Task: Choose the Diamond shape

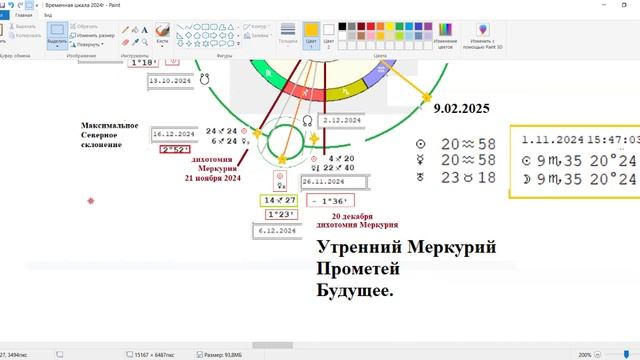Action: 188,36
